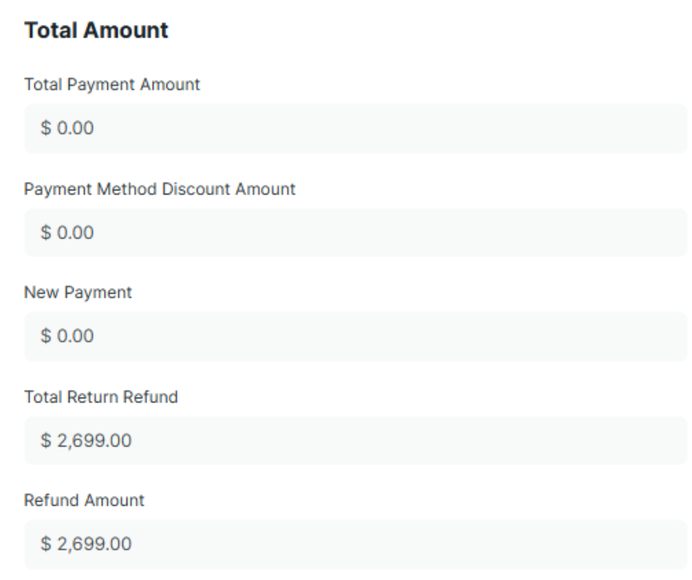
Task: Click 2,699.00 value under Total Return Refund
Action: tap(94, 441)
